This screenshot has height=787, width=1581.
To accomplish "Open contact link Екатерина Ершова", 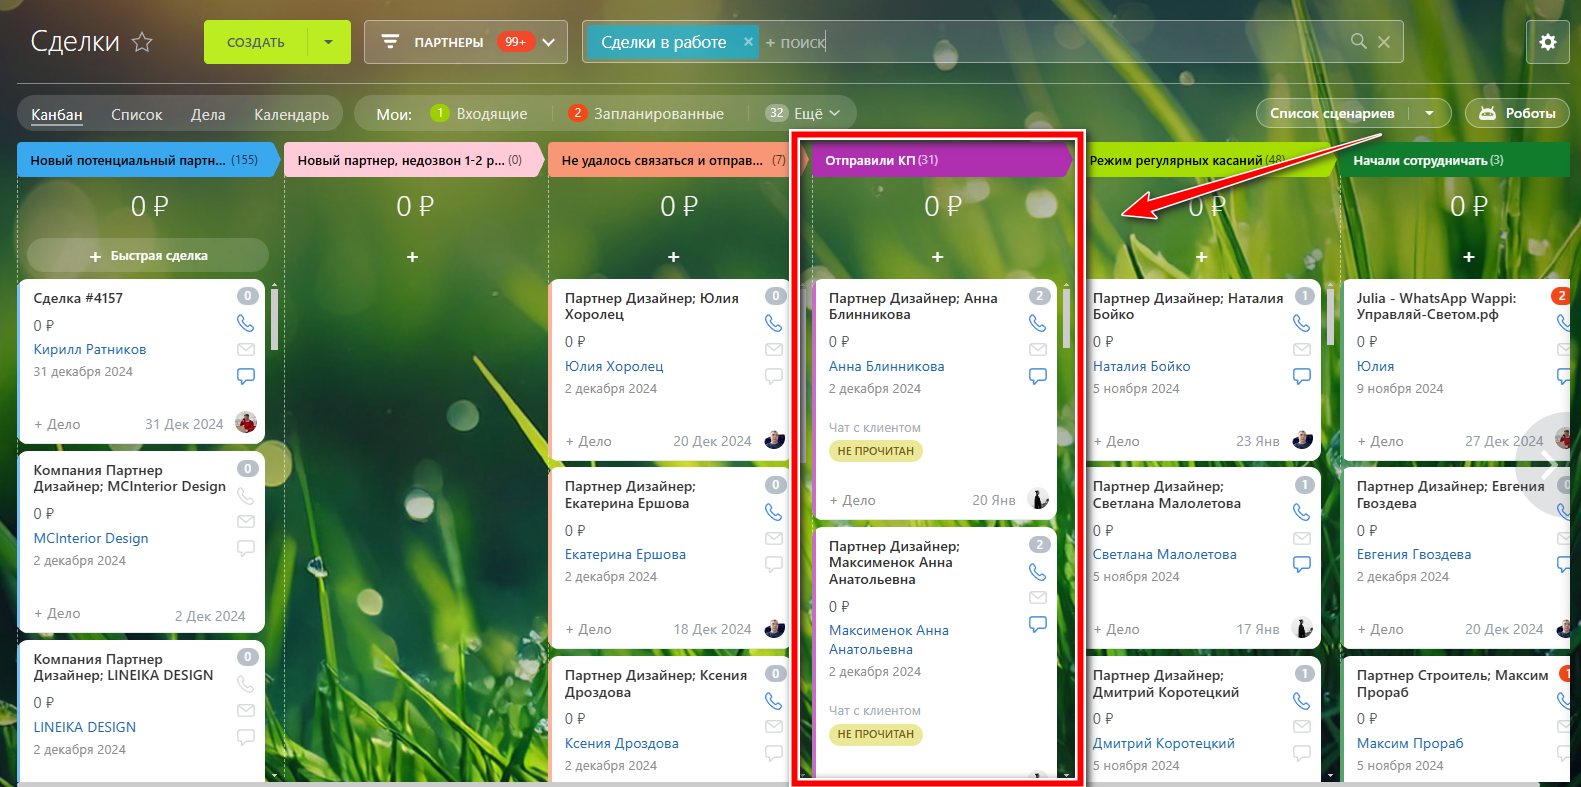I will 625,554.
